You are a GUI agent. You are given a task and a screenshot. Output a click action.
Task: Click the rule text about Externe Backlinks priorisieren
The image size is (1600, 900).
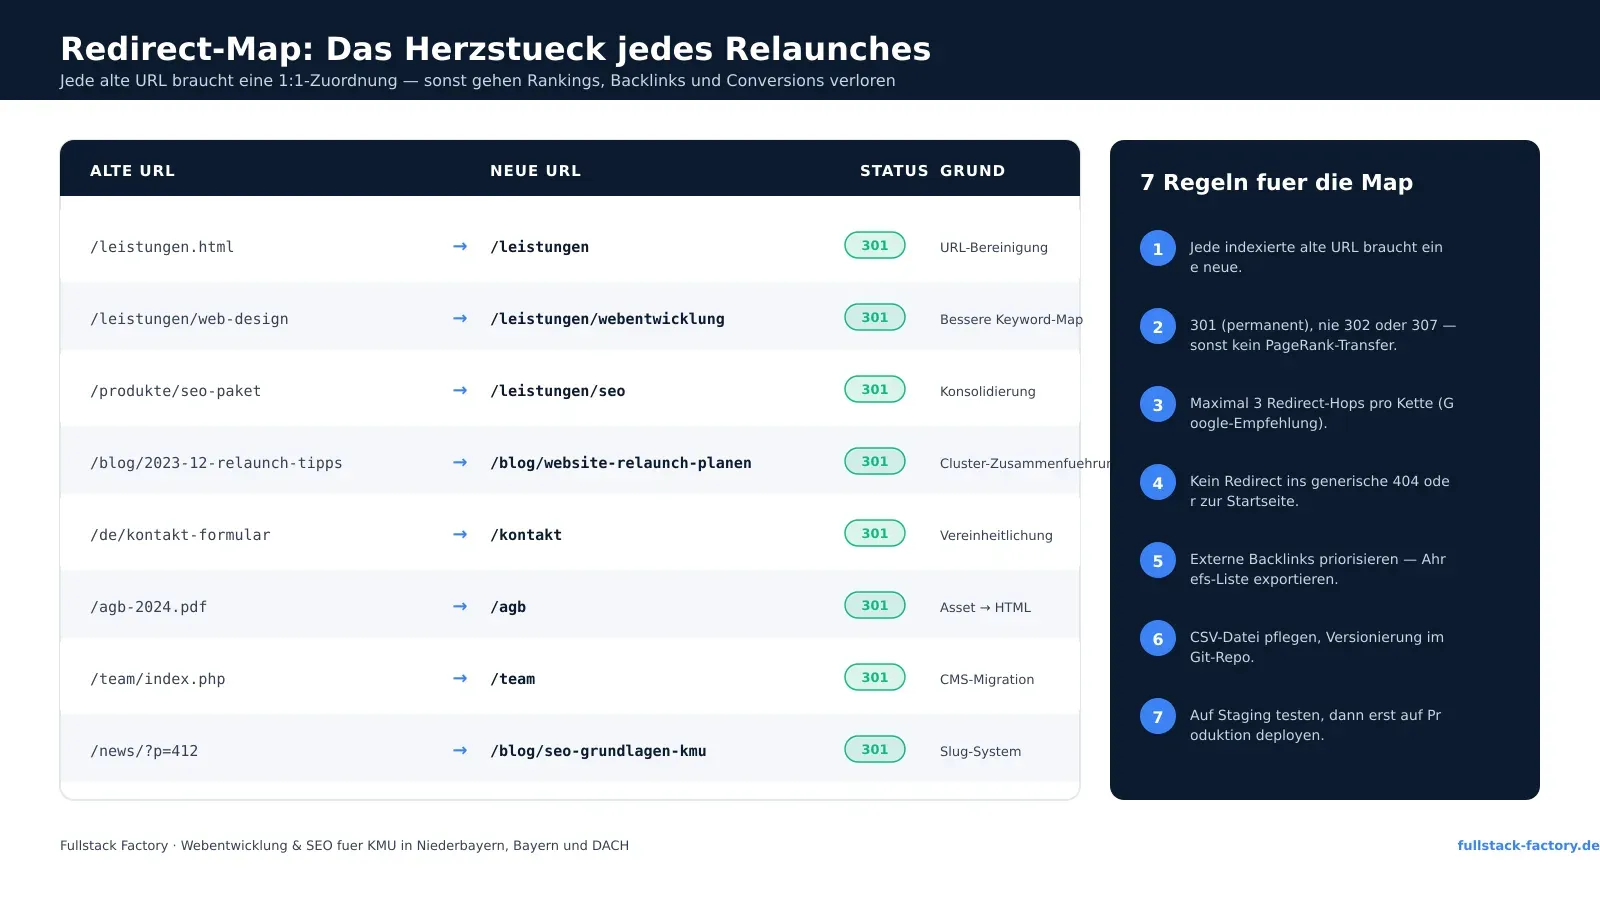click(1317, 569)
